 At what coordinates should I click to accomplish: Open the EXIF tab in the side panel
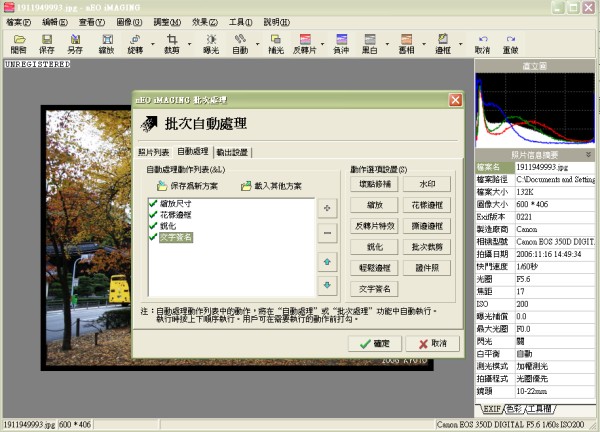491,409
